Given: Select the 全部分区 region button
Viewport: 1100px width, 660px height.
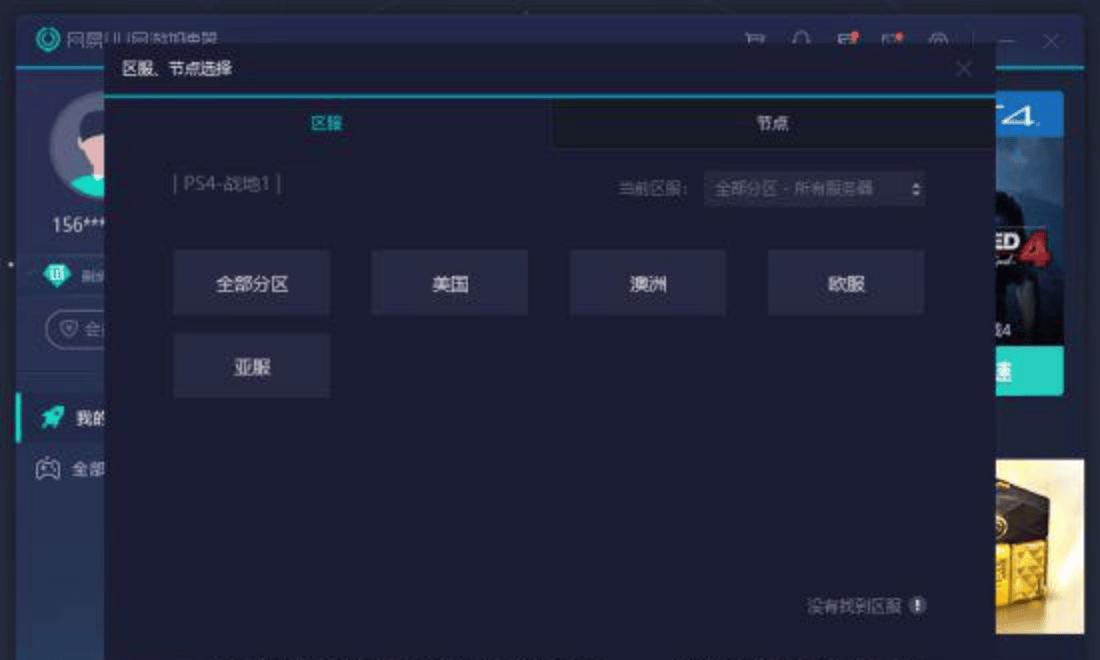Looking at the screenshot, I should tap(252, 283).
